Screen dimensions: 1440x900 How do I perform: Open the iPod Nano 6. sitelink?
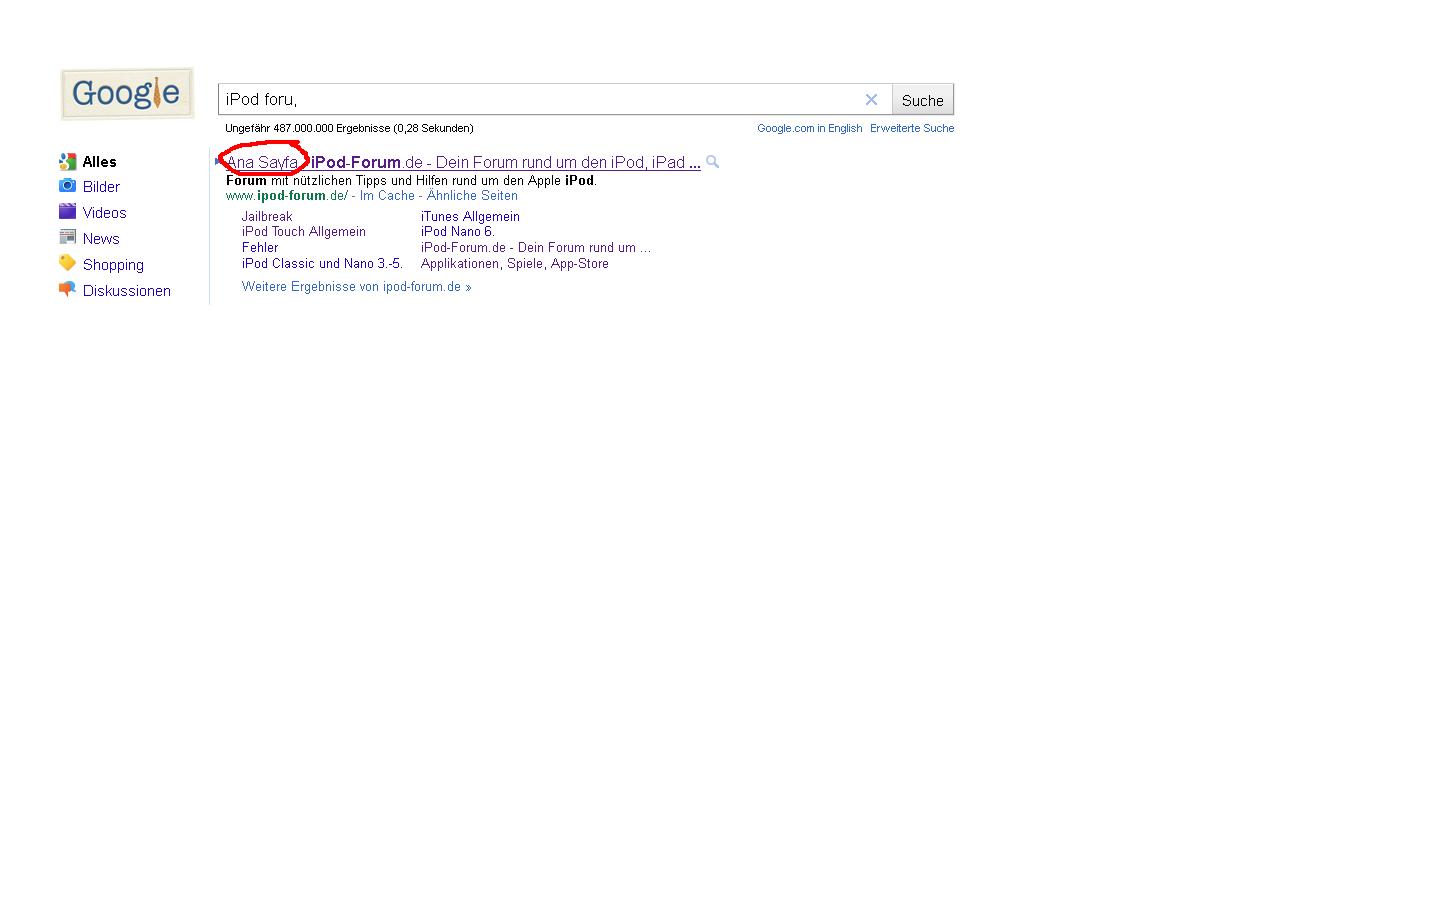click(458, 231)
